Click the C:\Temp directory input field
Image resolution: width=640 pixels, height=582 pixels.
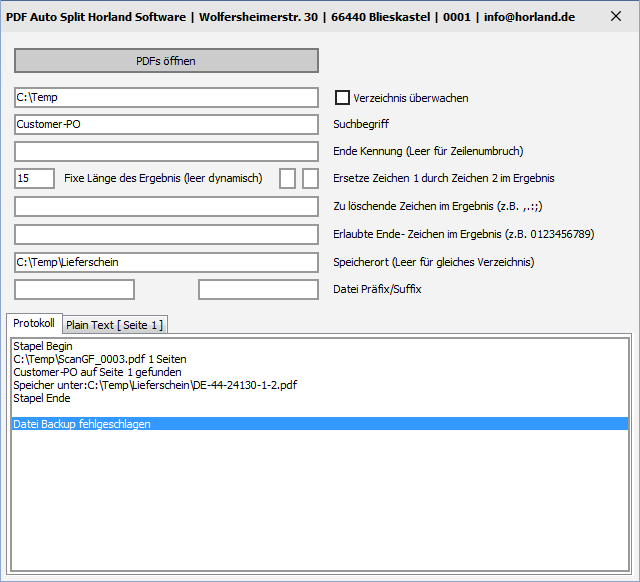point(166,97)
